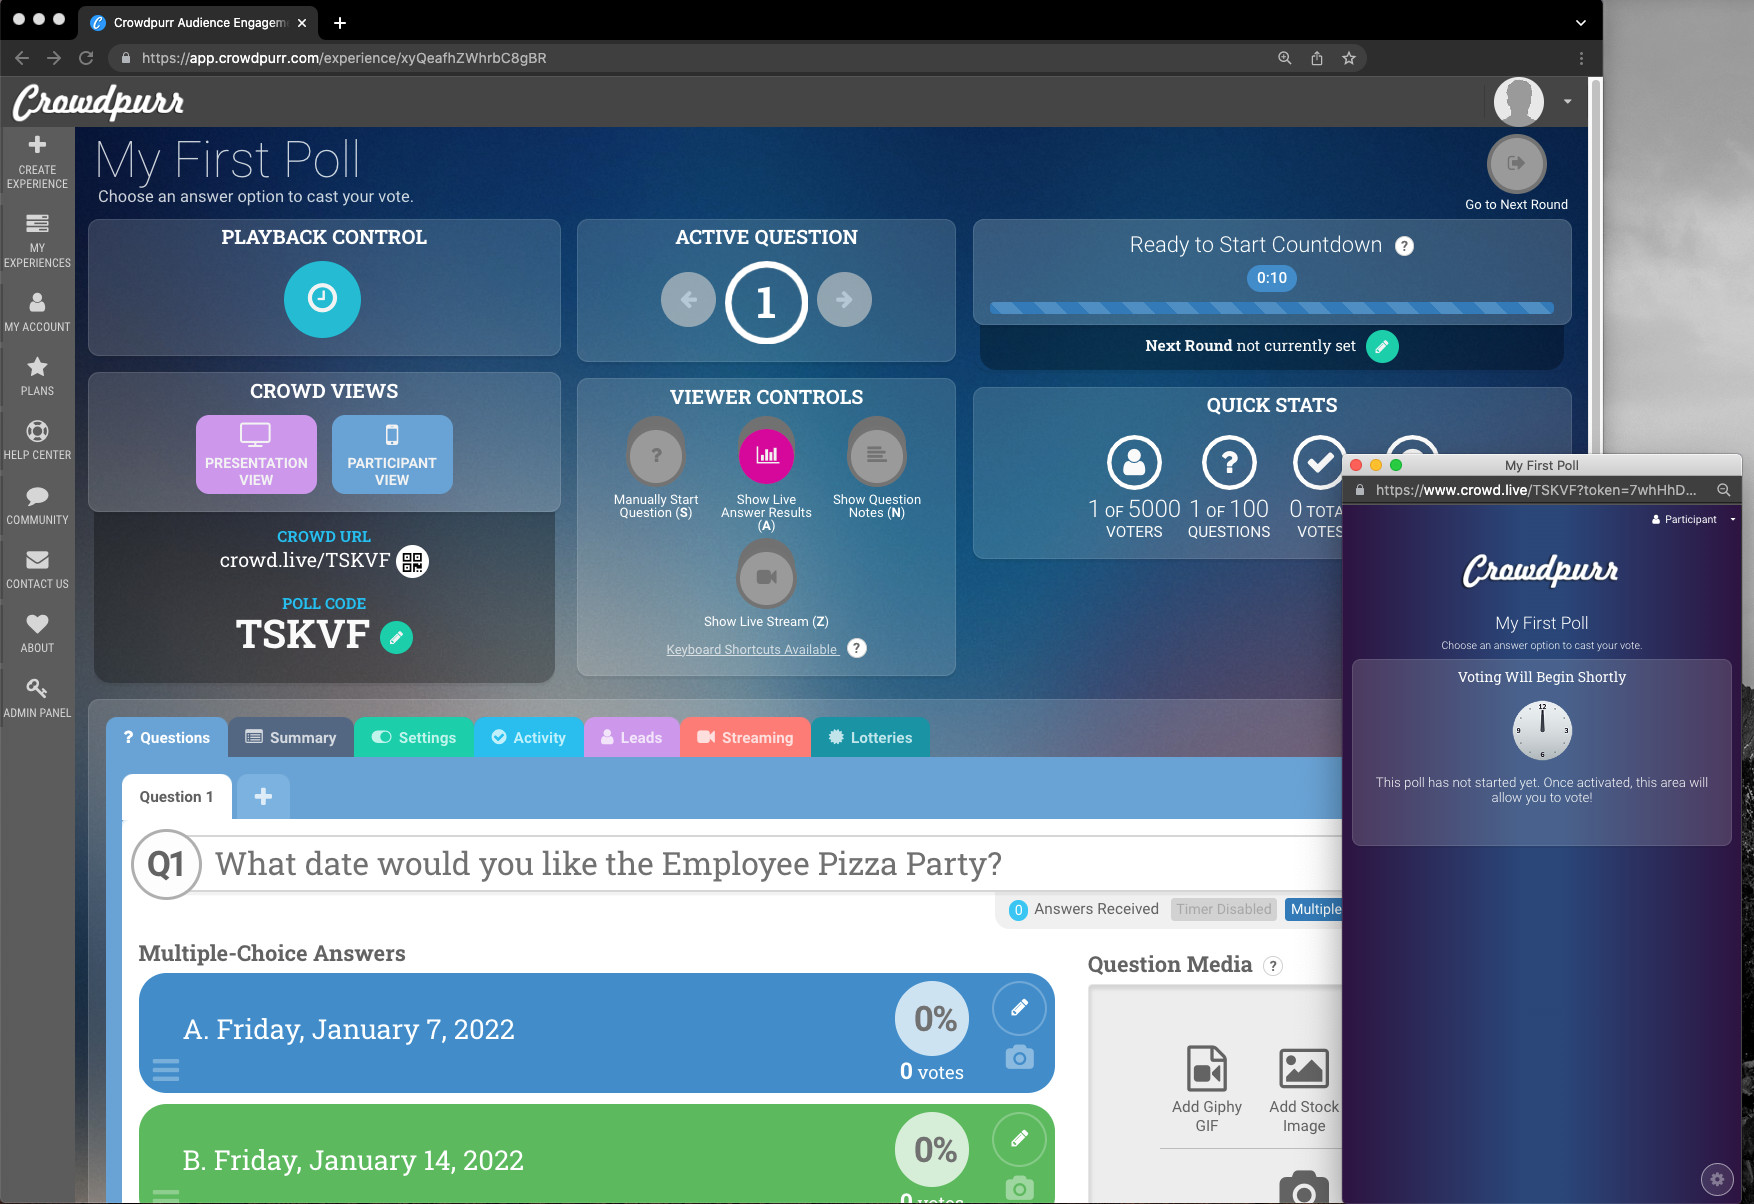
Task: Switch to the Streaming tab
Action: [745, 737]
